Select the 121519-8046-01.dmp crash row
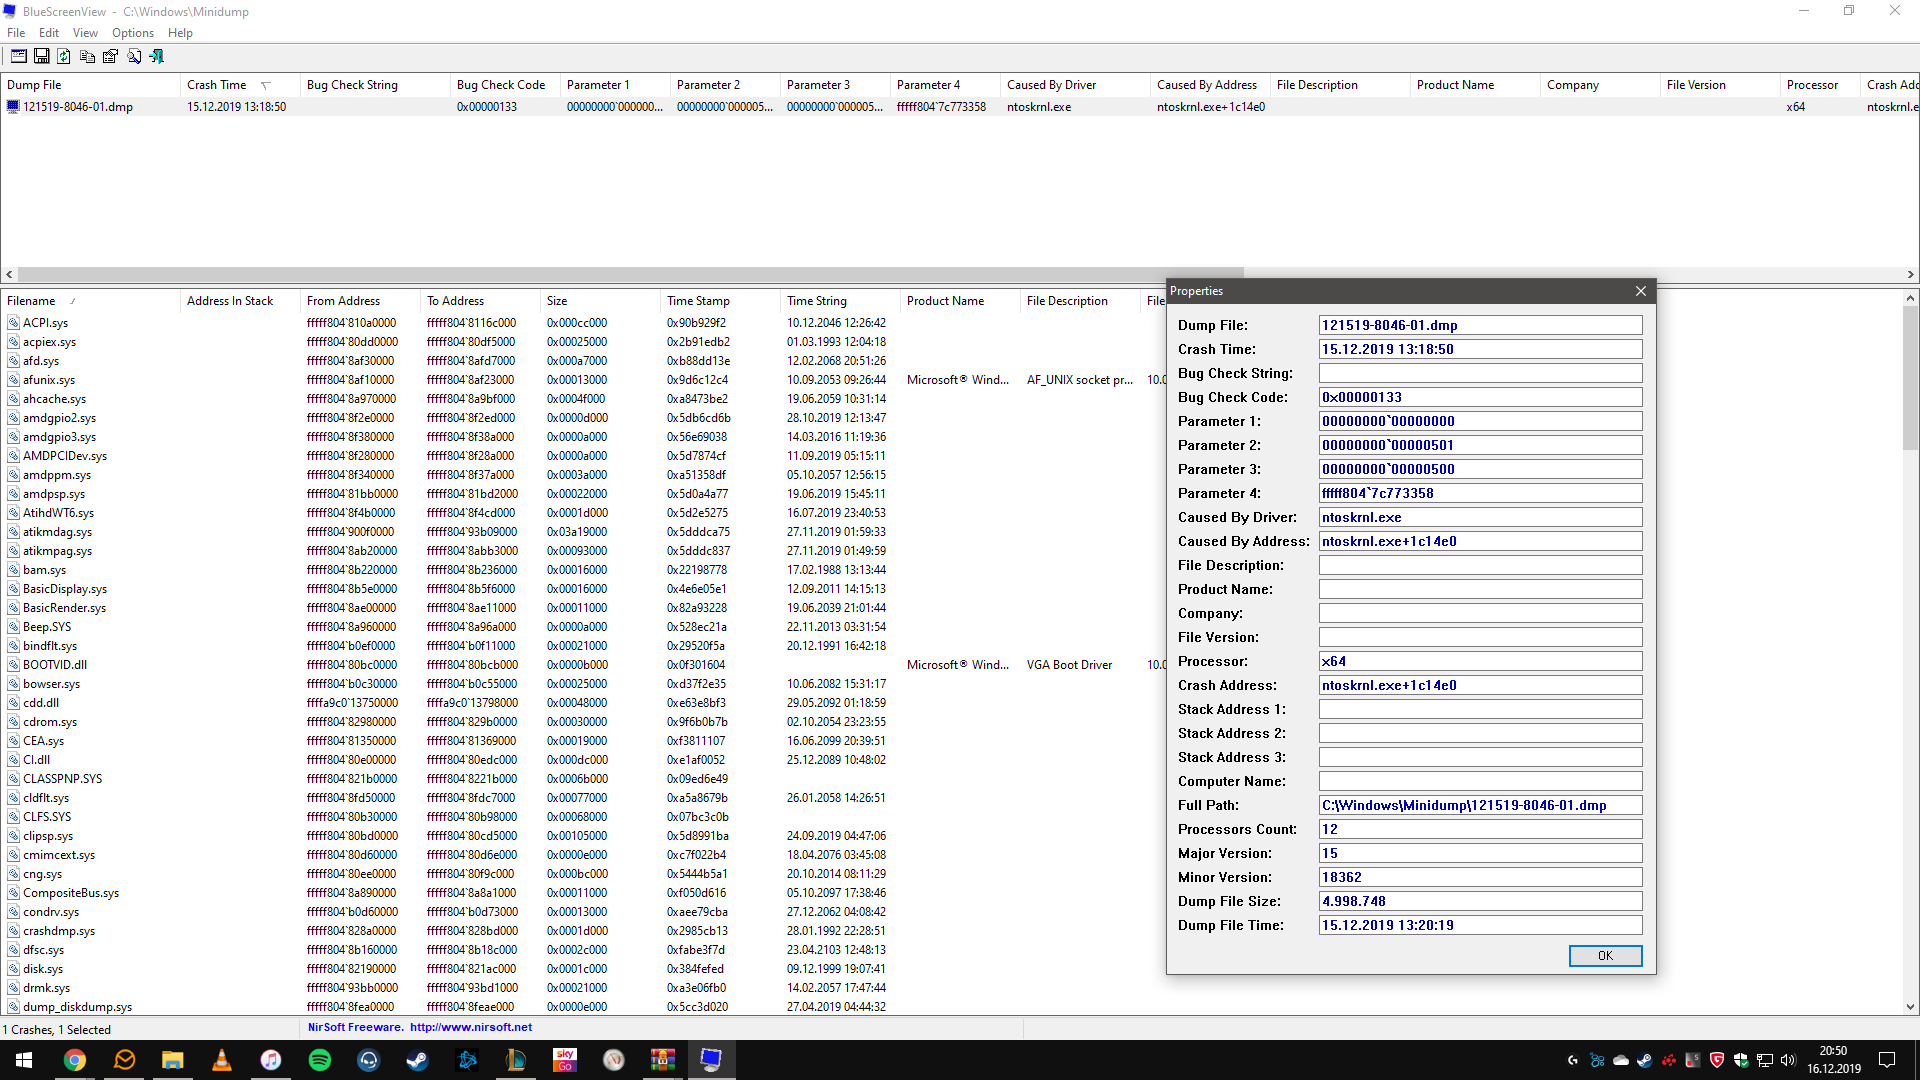The image size is (1920, 1080). 77,107
